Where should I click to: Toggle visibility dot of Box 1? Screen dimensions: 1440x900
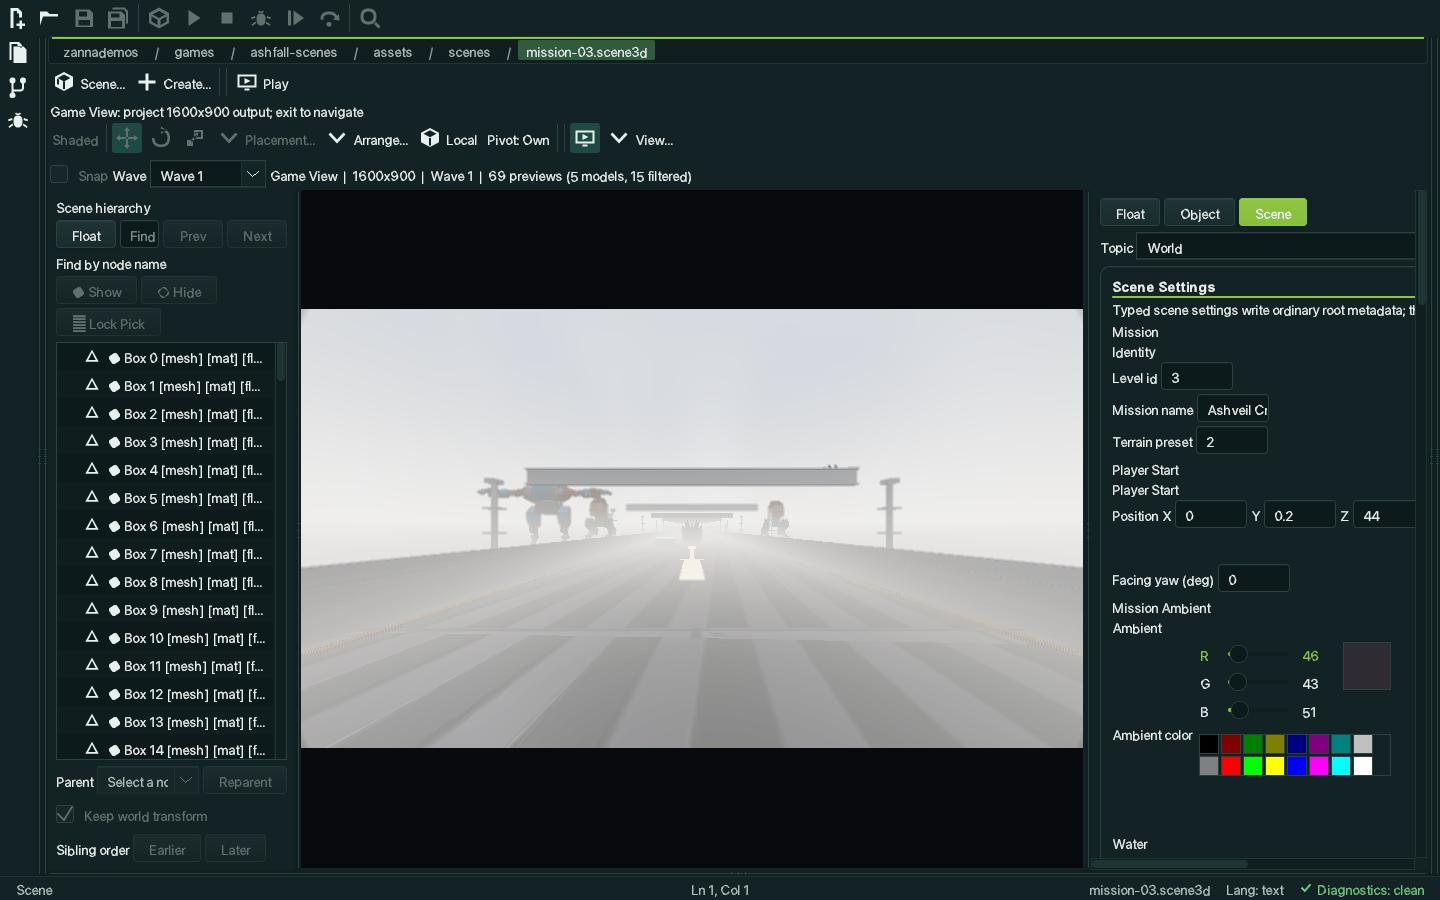click(114, 386)
